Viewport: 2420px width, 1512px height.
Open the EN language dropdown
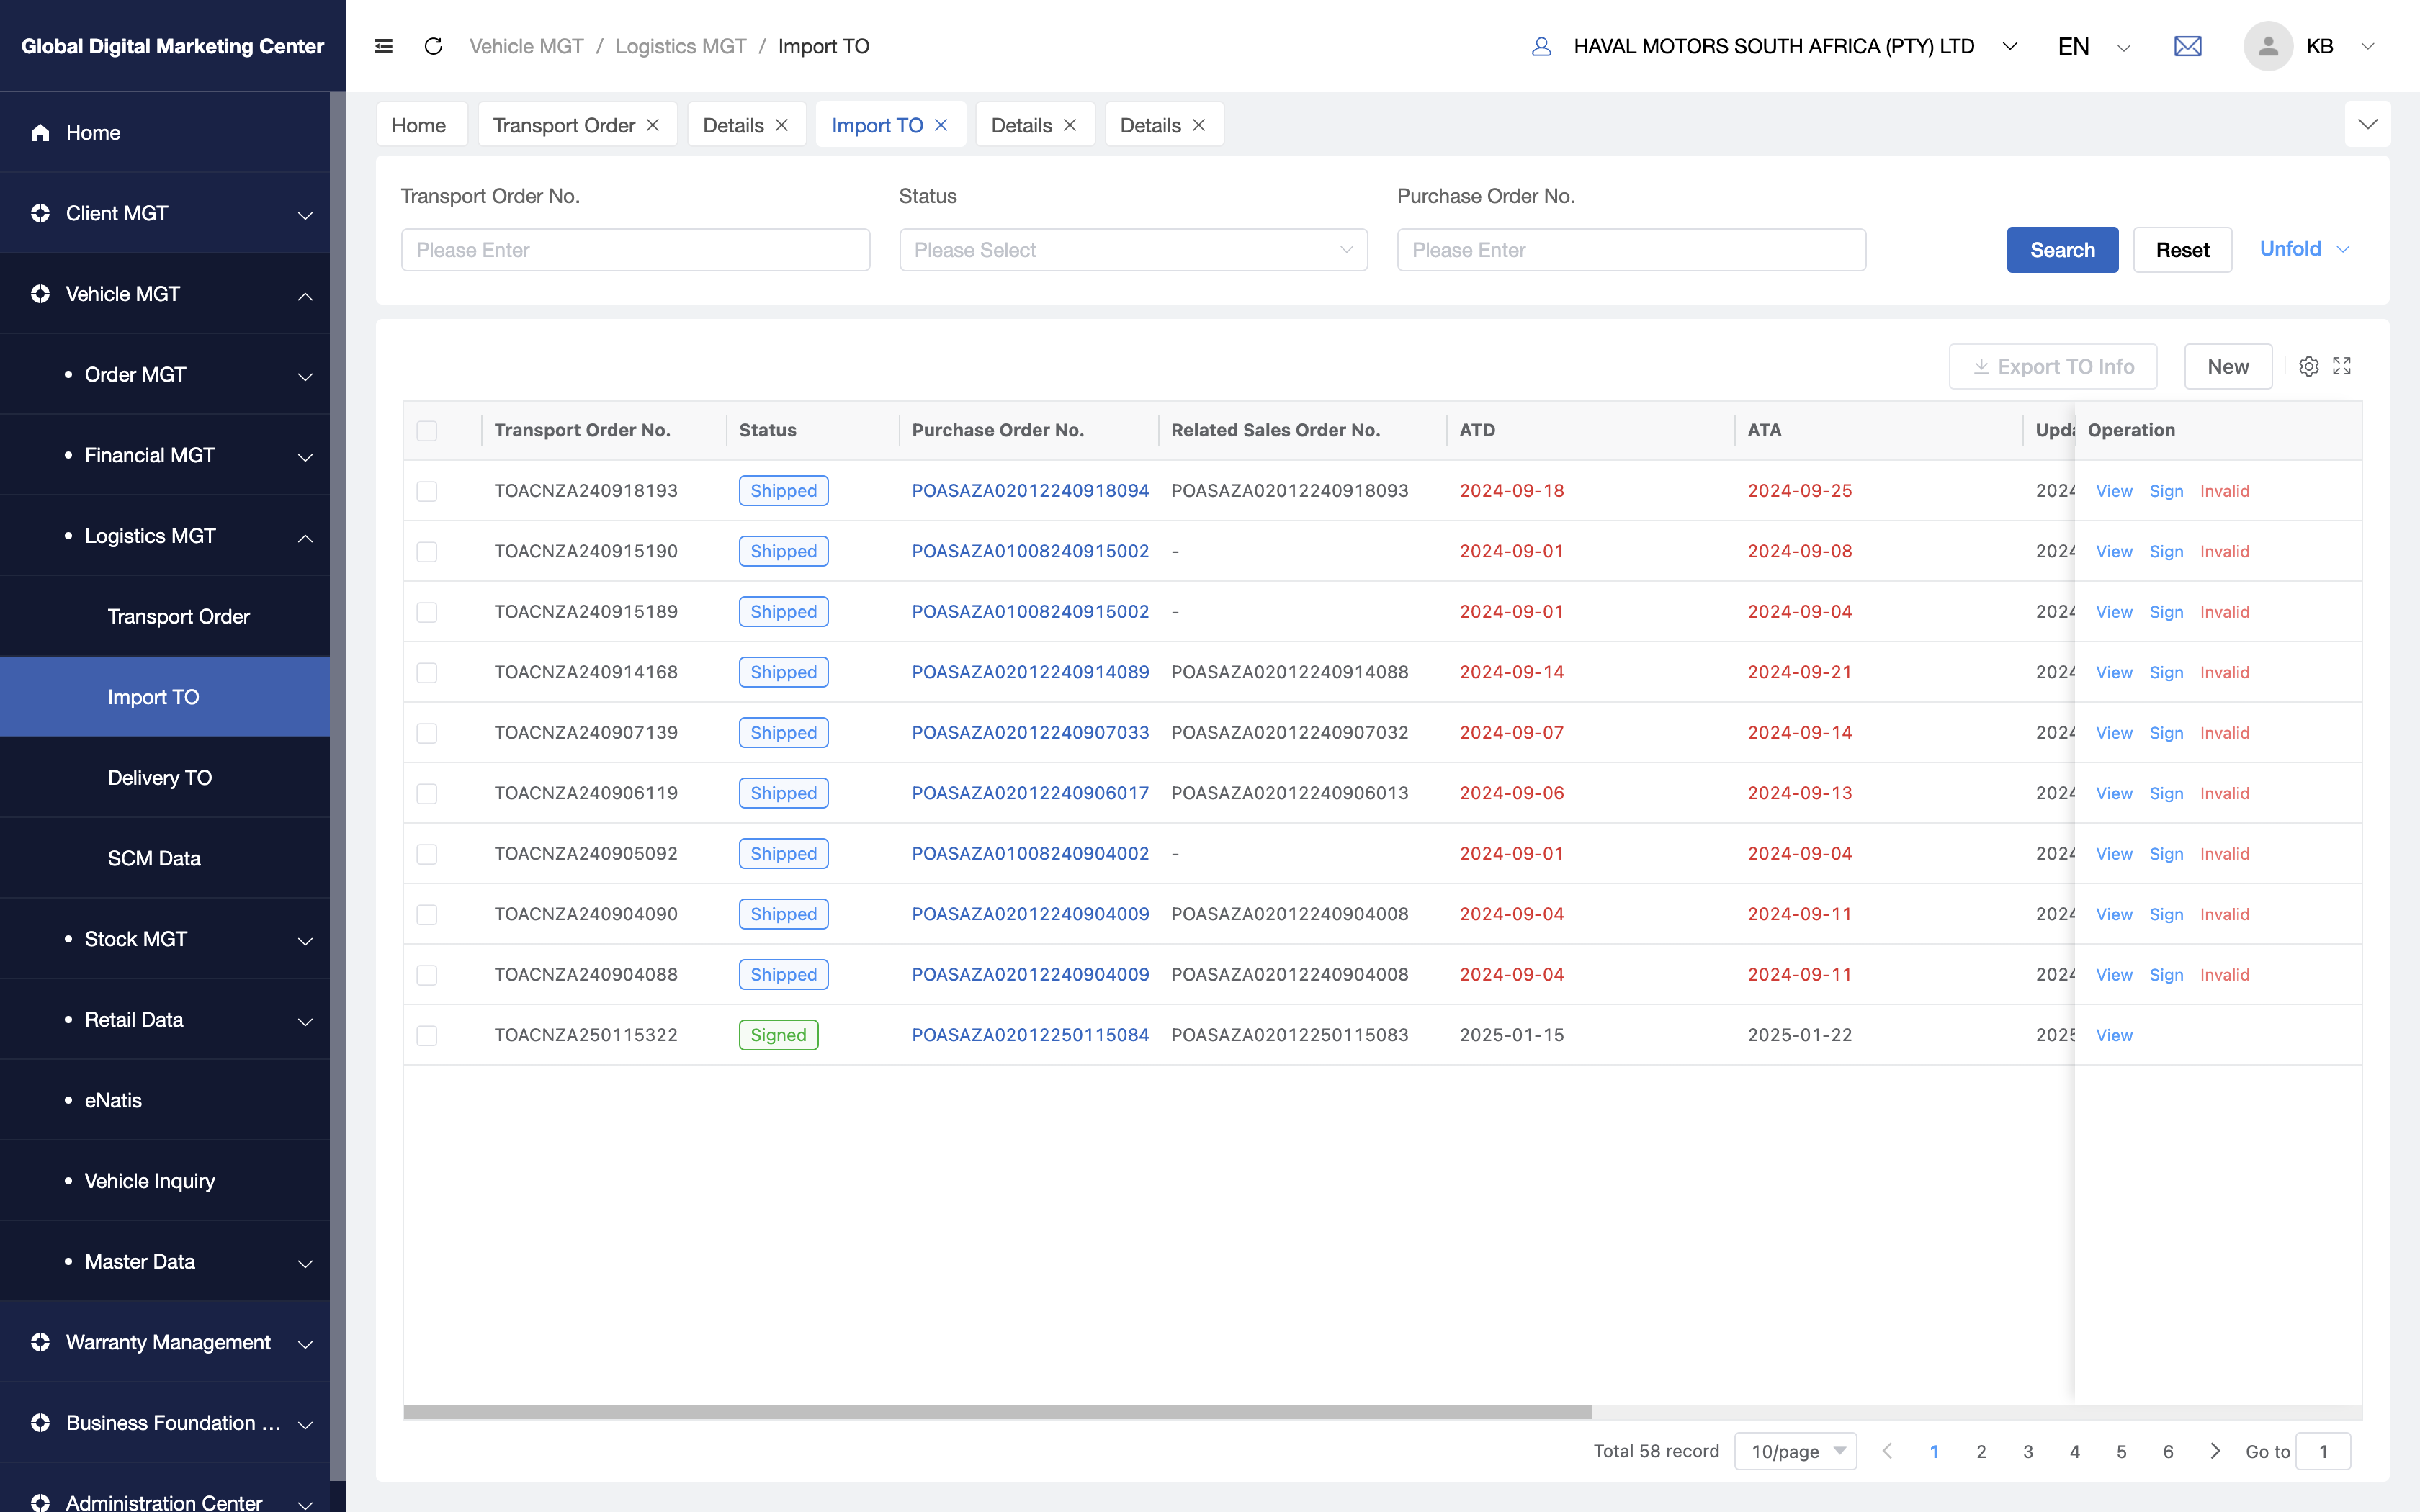pyautogui.click(x=2094, y=46)
